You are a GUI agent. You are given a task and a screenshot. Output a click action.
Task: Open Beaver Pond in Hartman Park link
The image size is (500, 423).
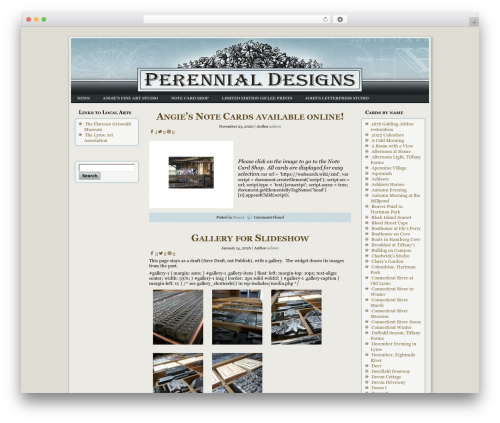(387, 209)
